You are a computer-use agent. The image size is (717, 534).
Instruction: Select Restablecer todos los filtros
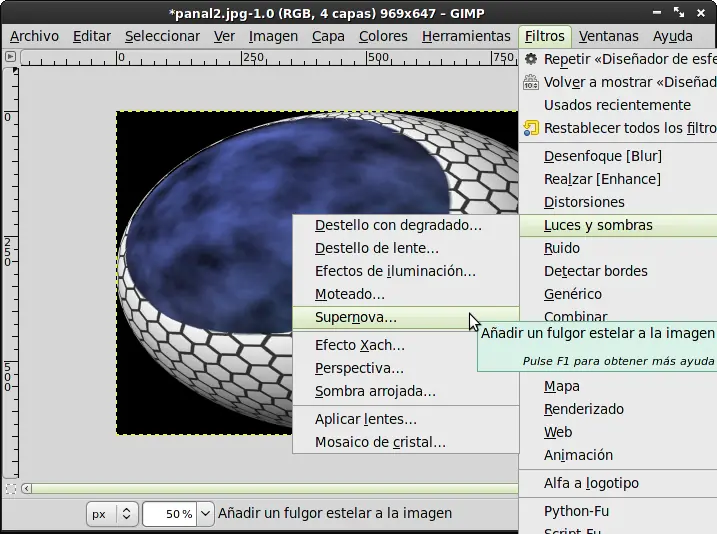(x=618, y=128)
